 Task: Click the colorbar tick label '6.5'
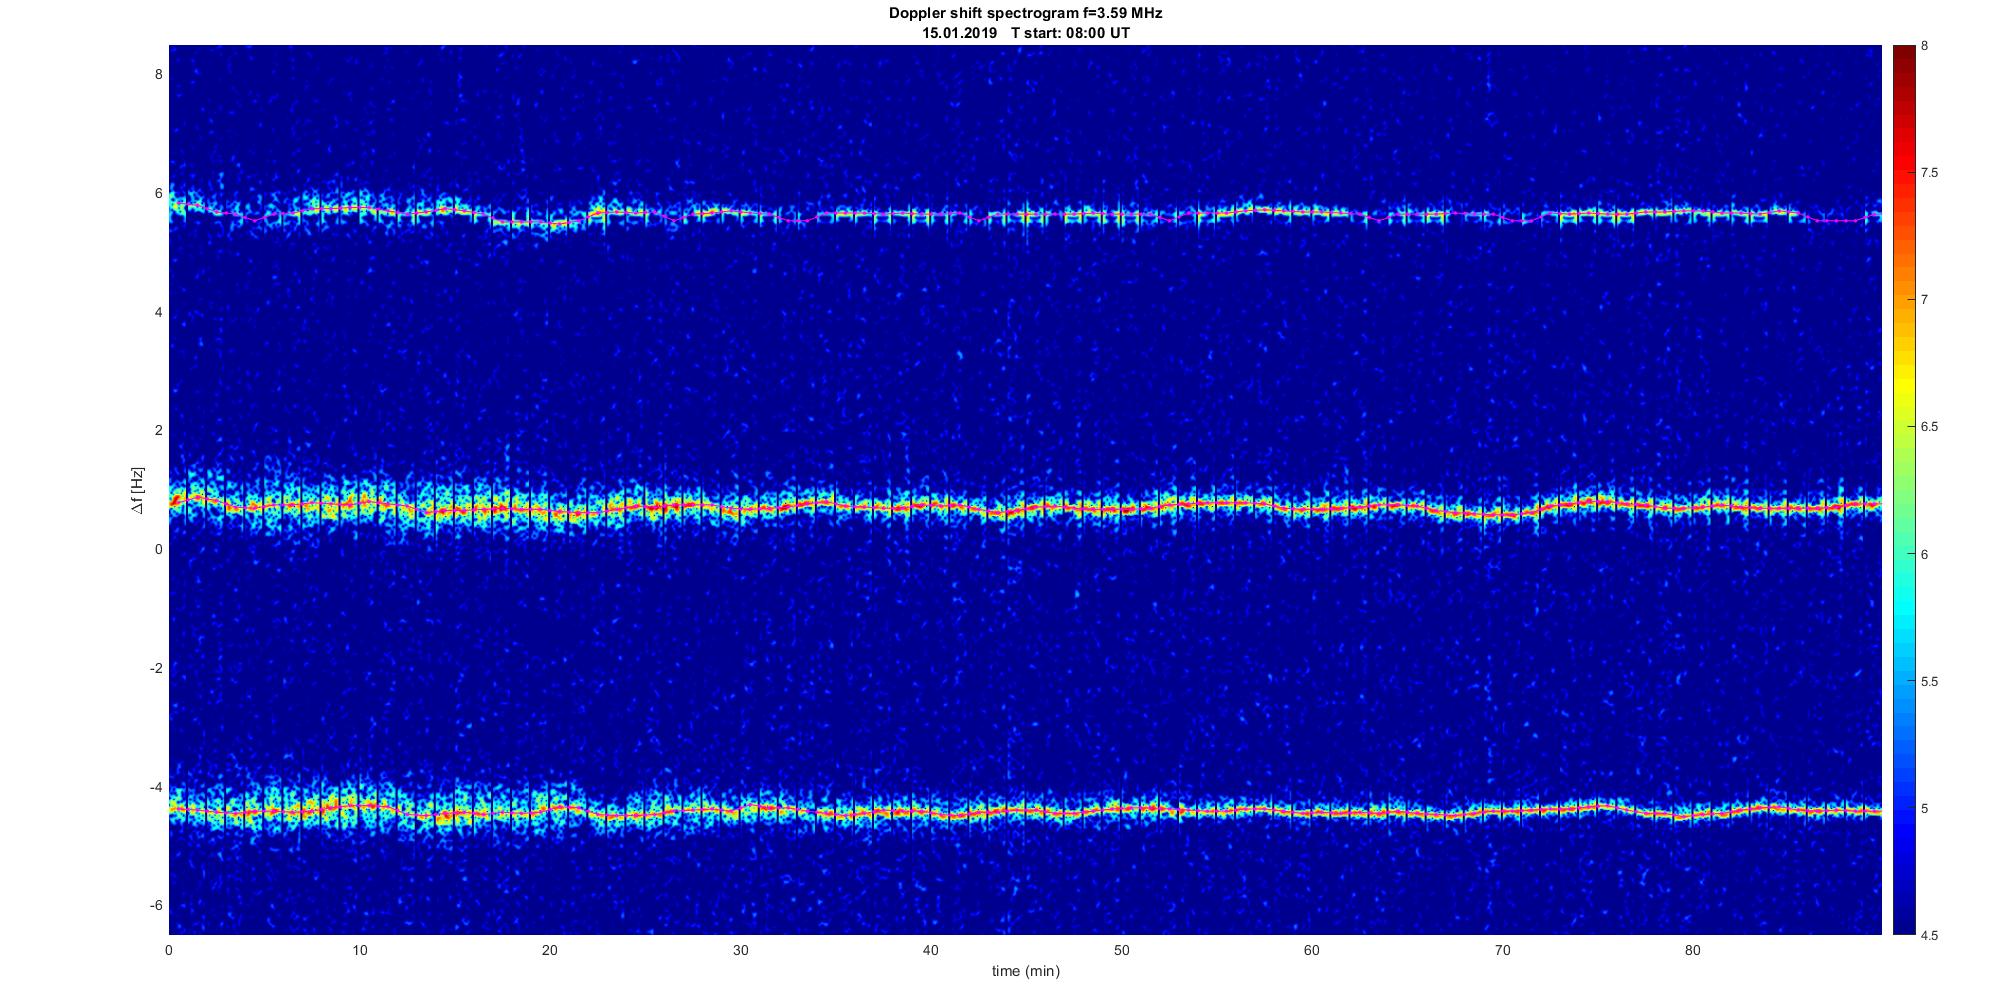(x=1930, y=427)
